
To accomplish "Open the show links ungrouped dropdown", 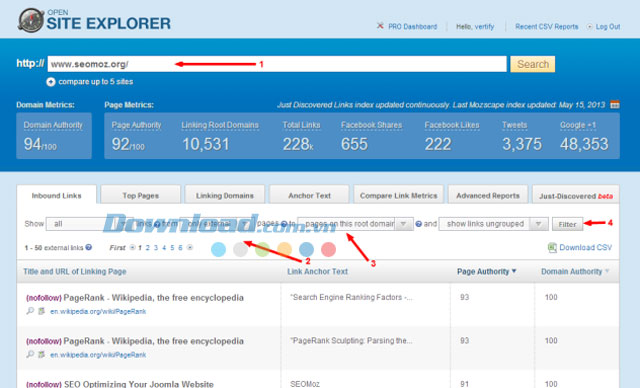I will tap(493, 224).
